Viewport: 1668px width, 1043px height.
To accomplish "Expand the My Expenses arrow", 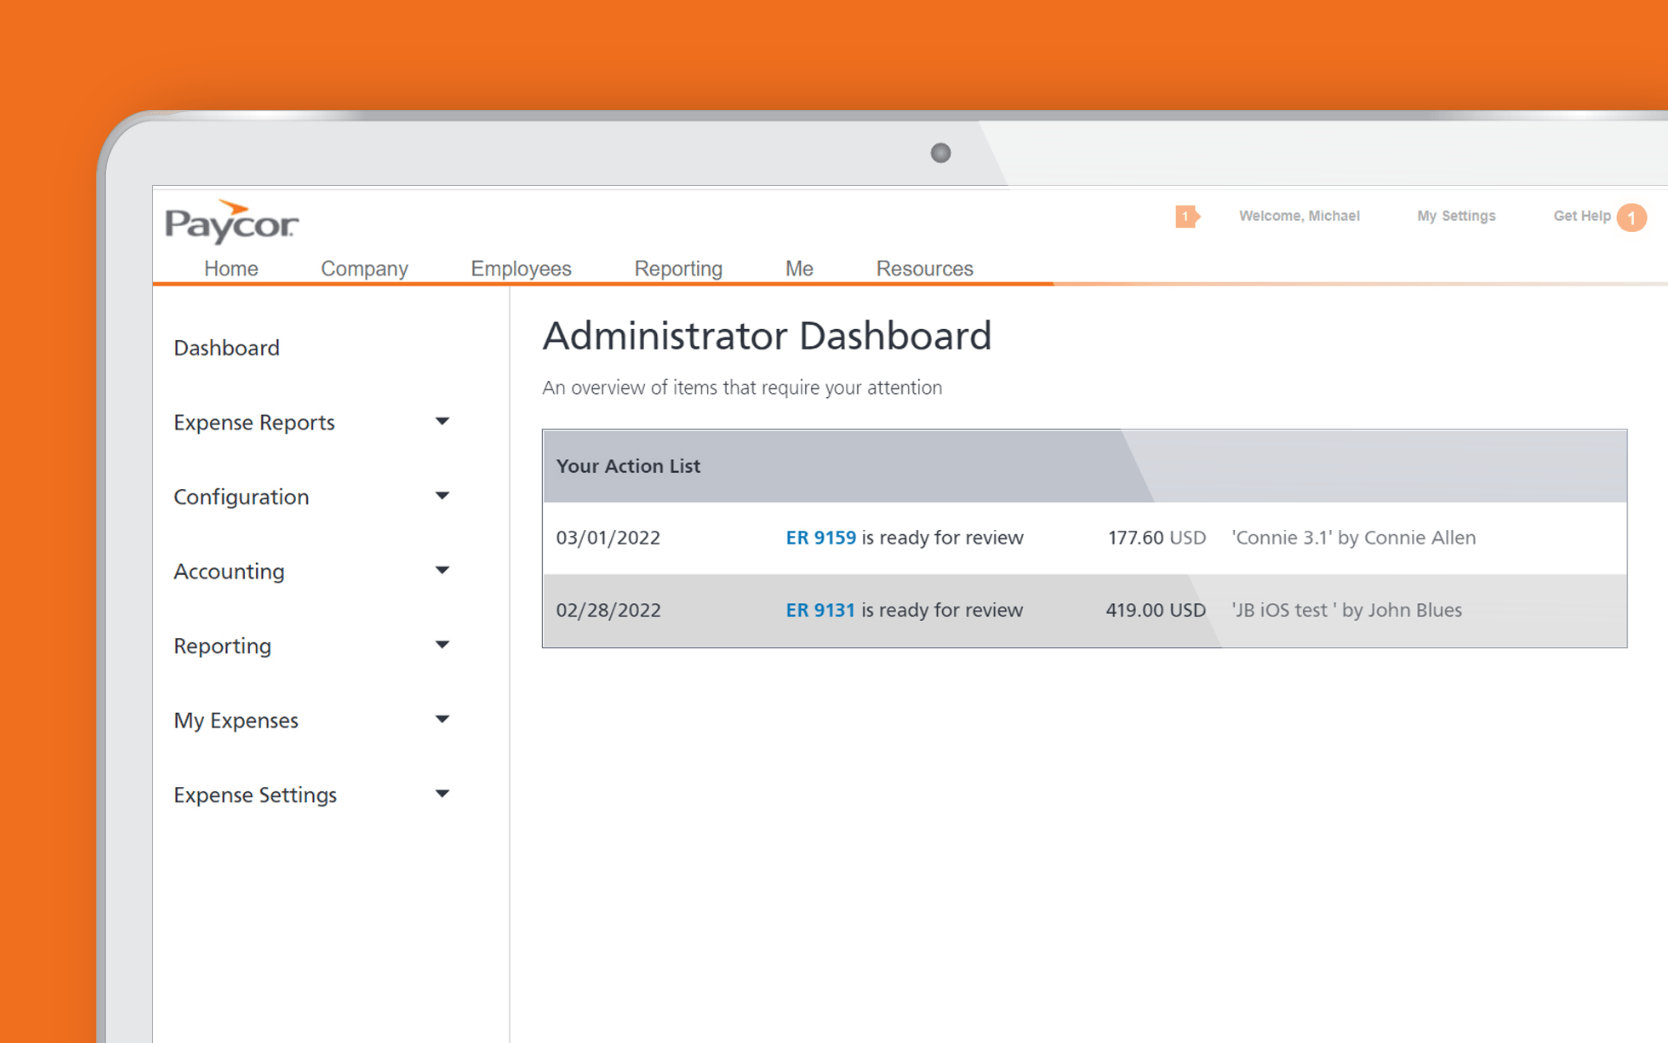I will coord(442,719).
